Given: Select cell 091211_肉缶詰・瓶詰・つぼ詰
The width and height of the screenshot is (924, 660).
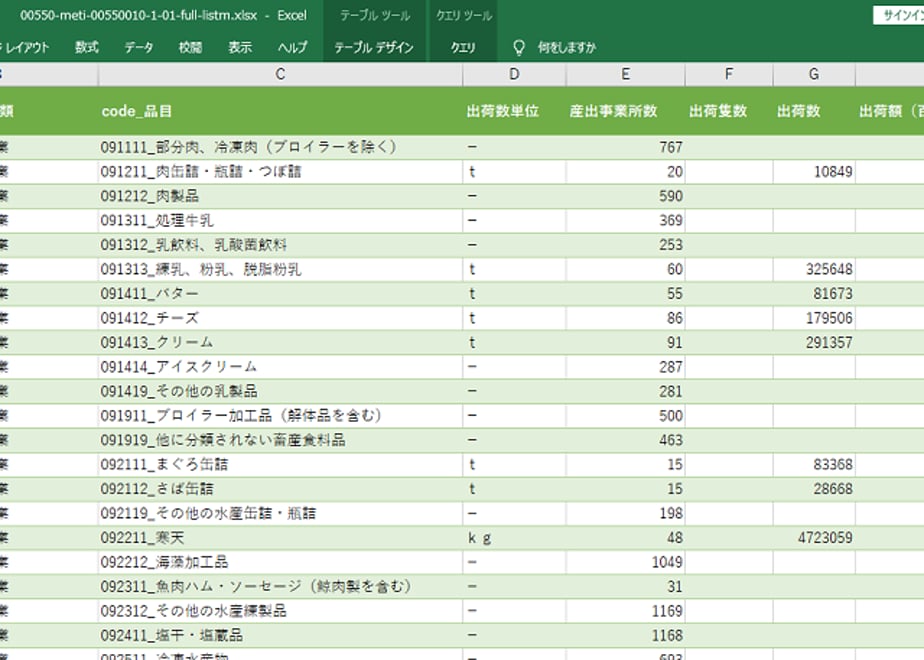Looking at the screenshot, I should (280, 171).
